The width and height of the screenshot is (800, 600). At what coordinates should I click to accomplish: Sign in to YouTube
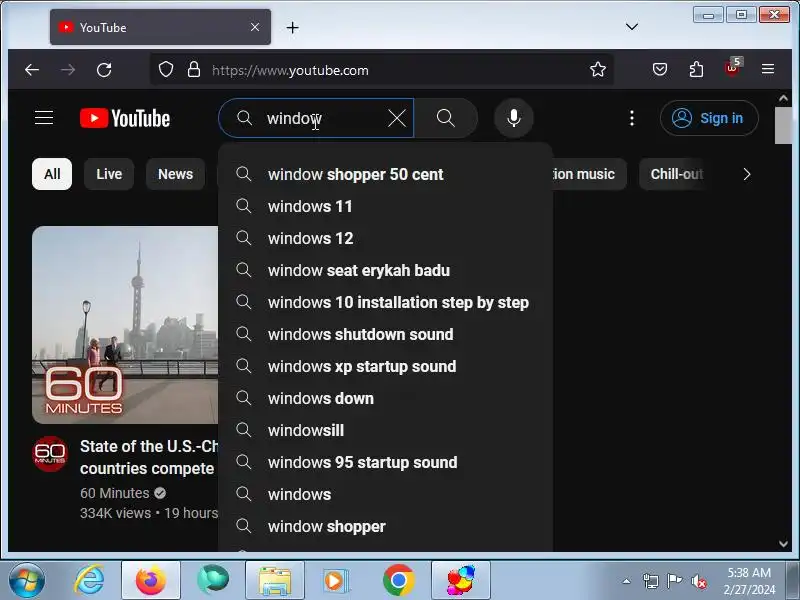pos(709,118)
